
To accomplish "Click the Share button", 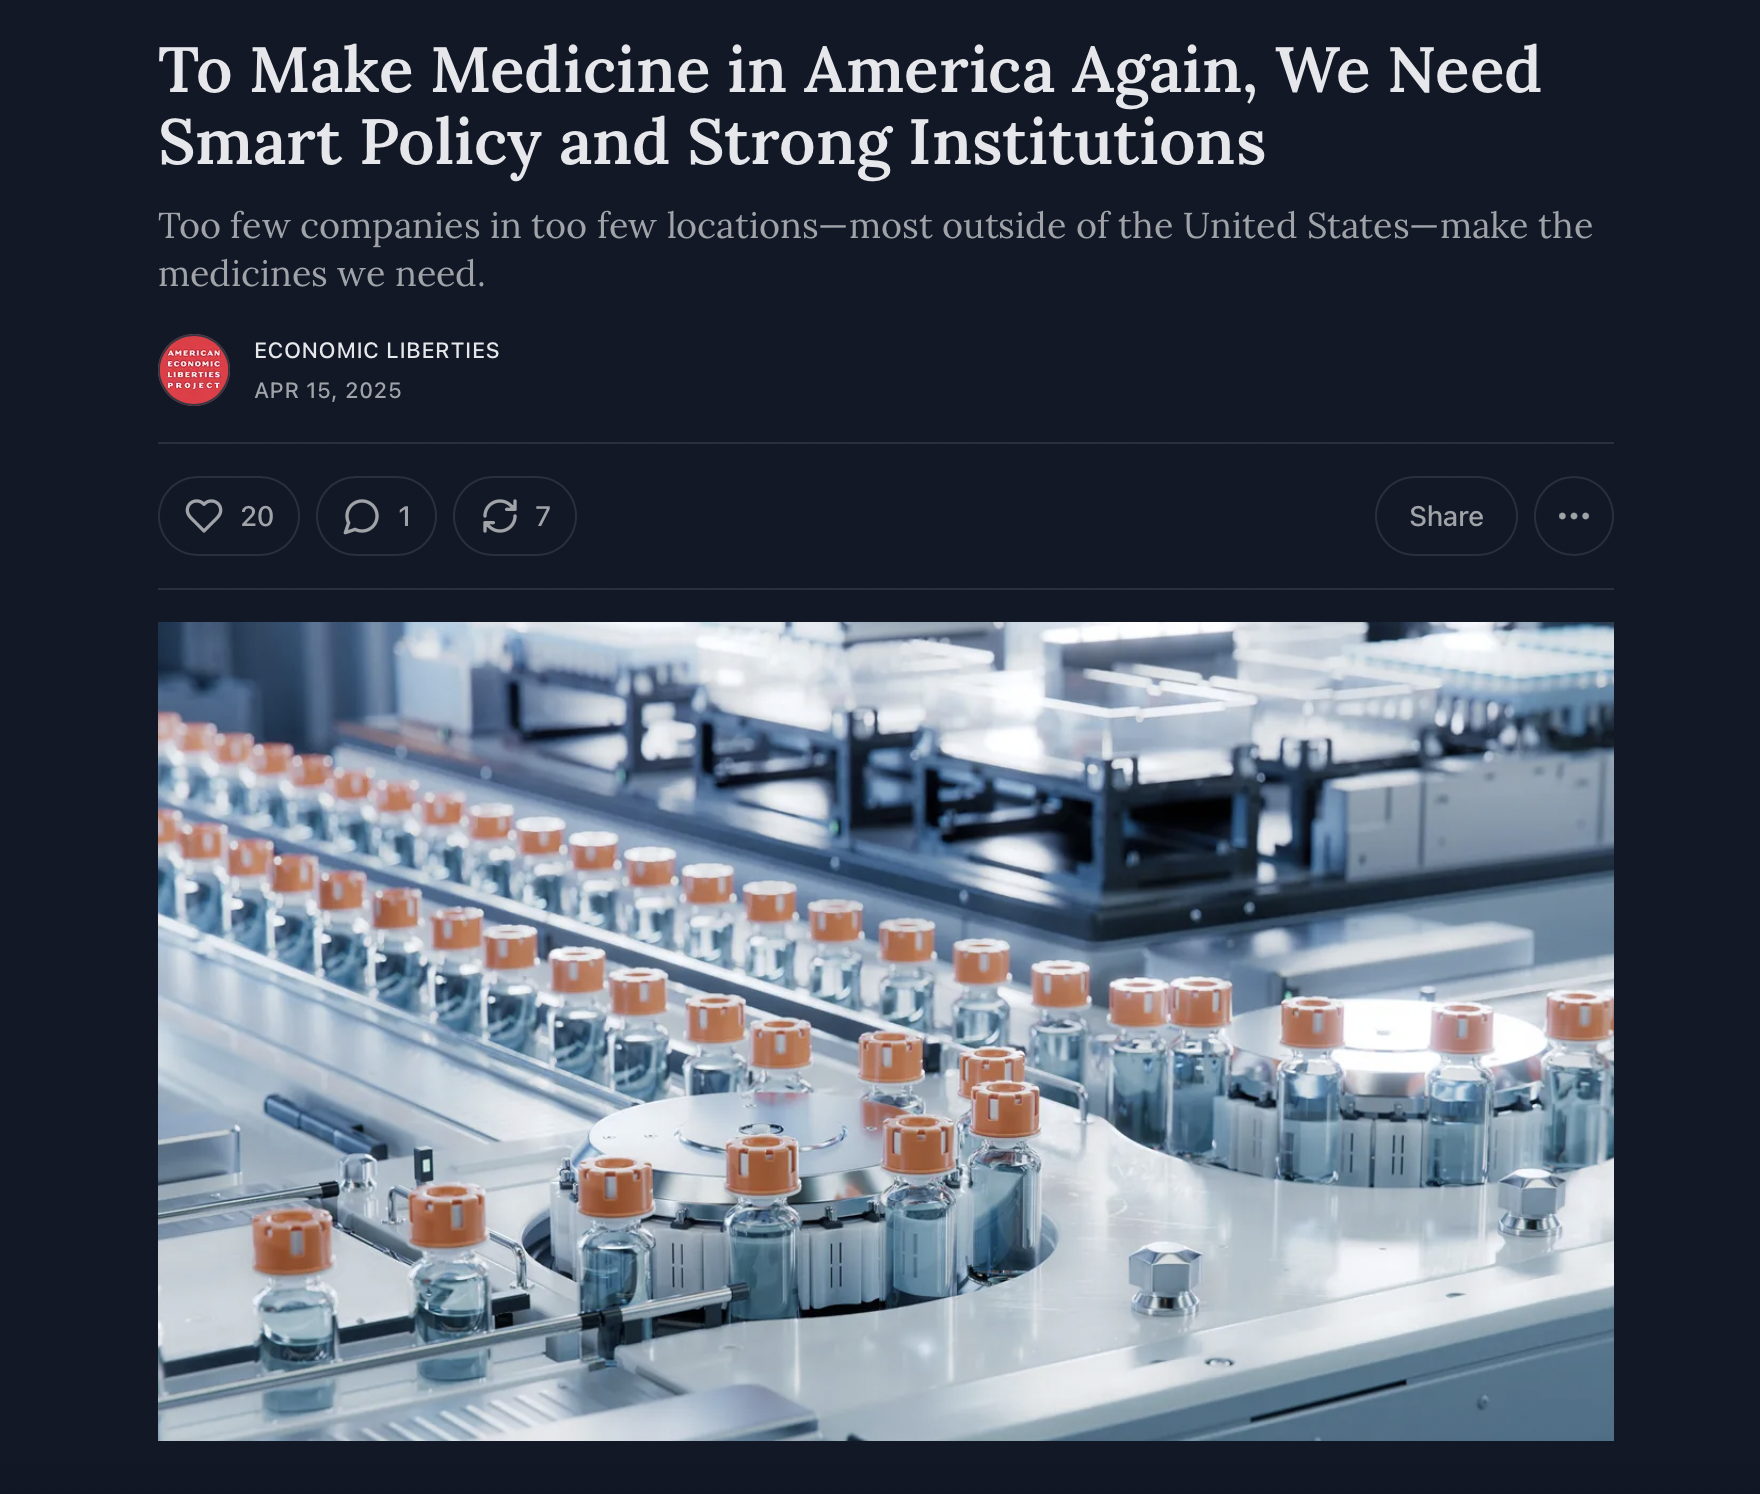I will tap(1446, 516).
